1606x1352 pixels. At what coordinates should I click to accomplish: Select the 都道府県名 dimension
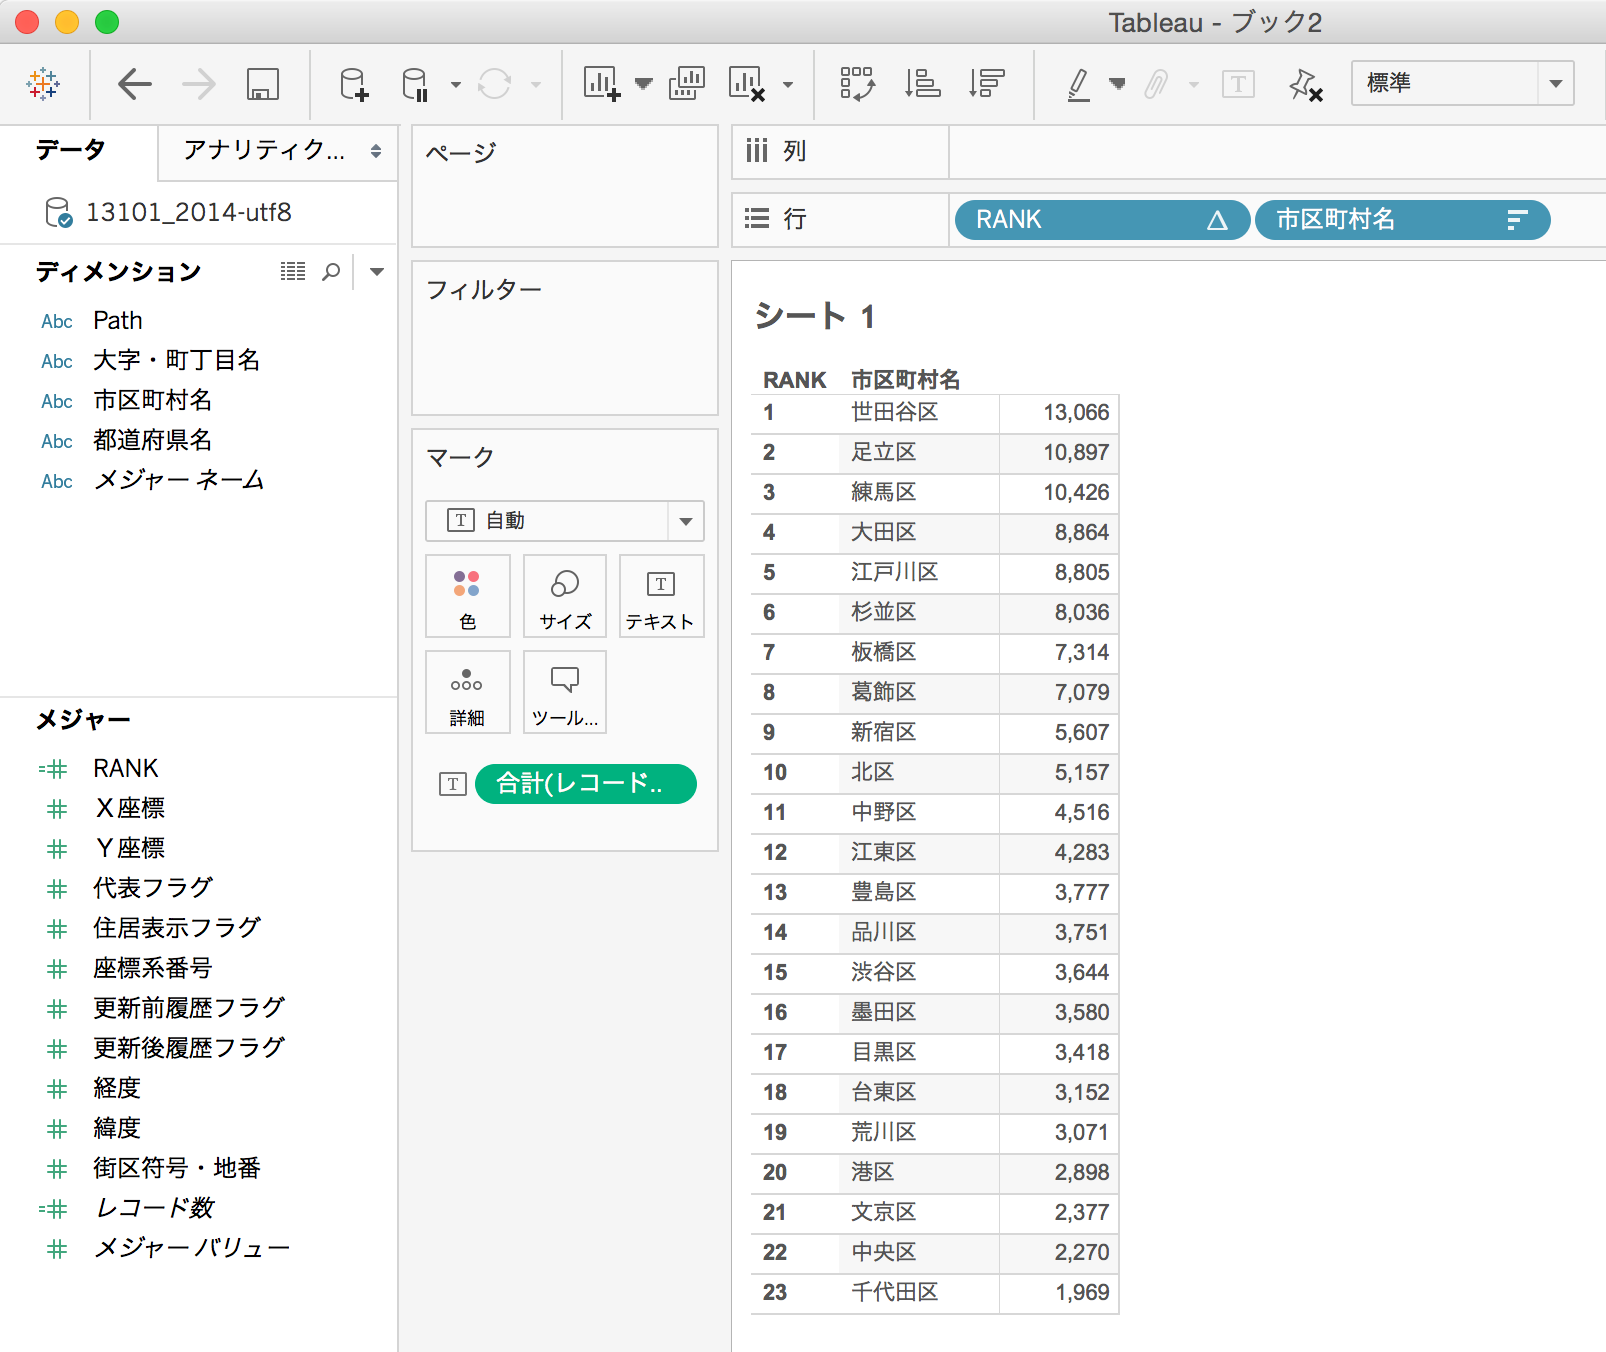[153, 441]
